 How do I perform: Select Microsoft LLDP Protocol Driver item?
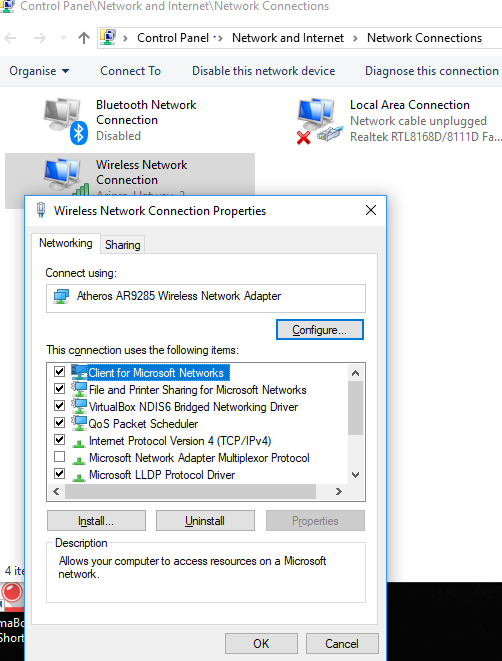click(x=162, y=475)
